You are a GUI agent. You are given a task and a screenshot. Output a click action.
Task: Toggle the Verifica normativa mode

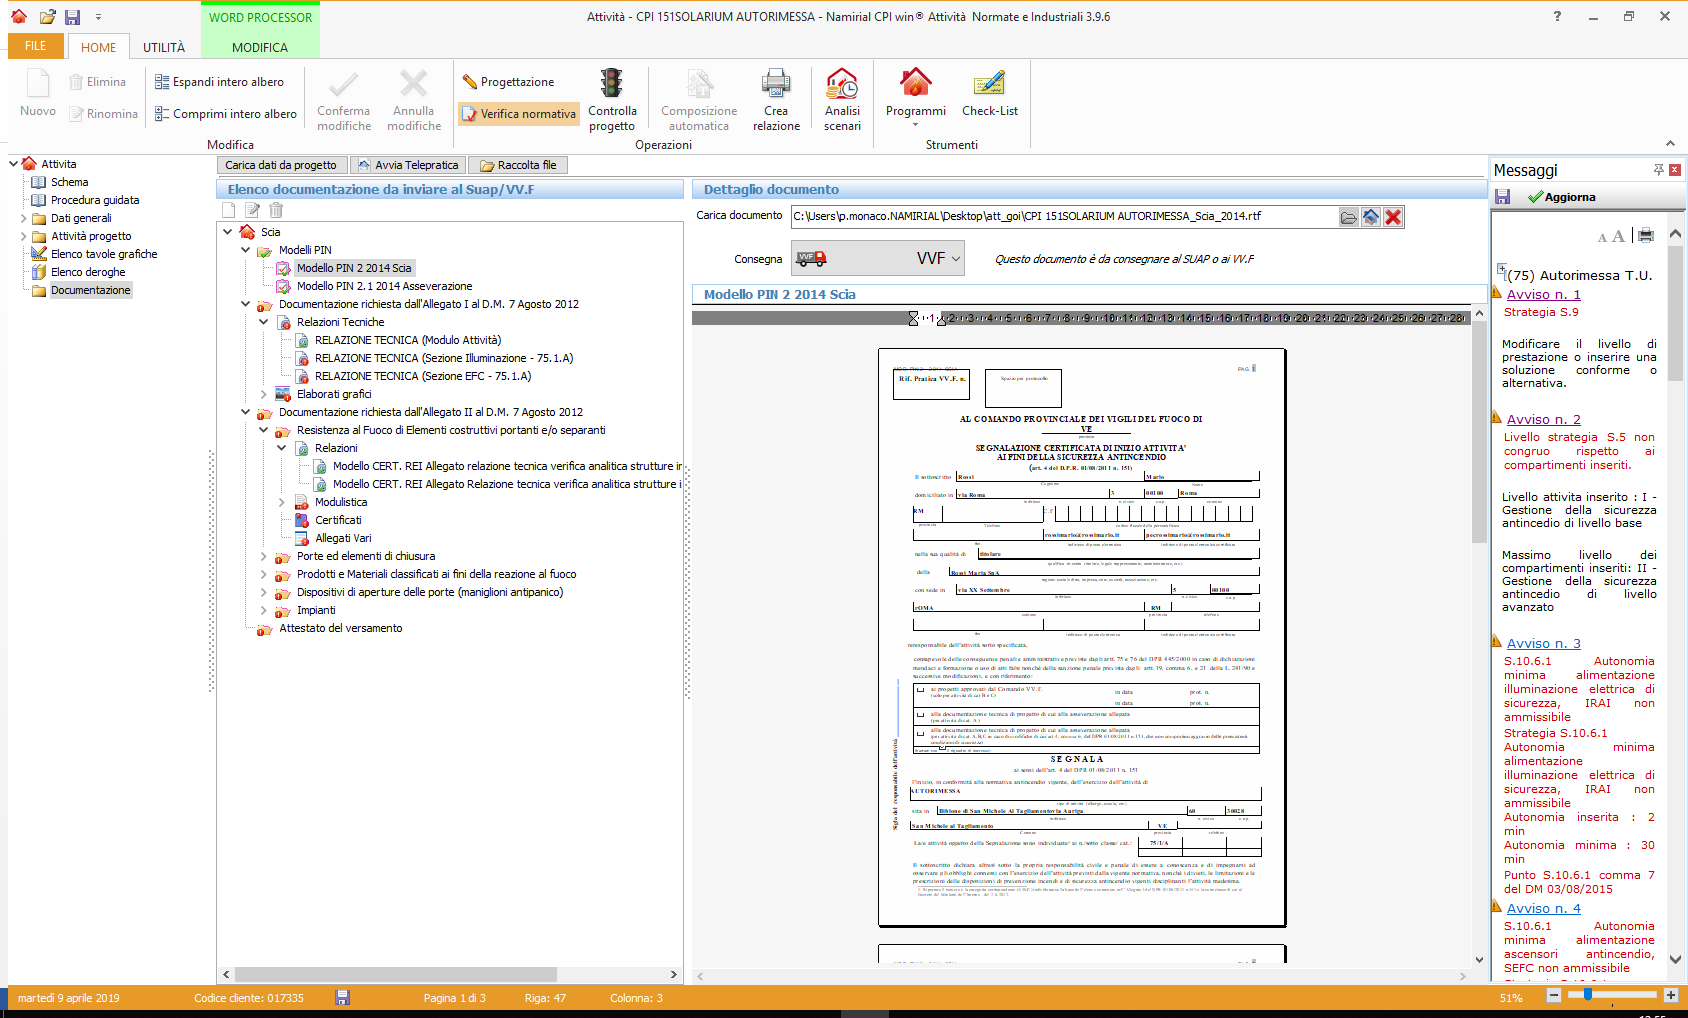(x=519, y=114)
